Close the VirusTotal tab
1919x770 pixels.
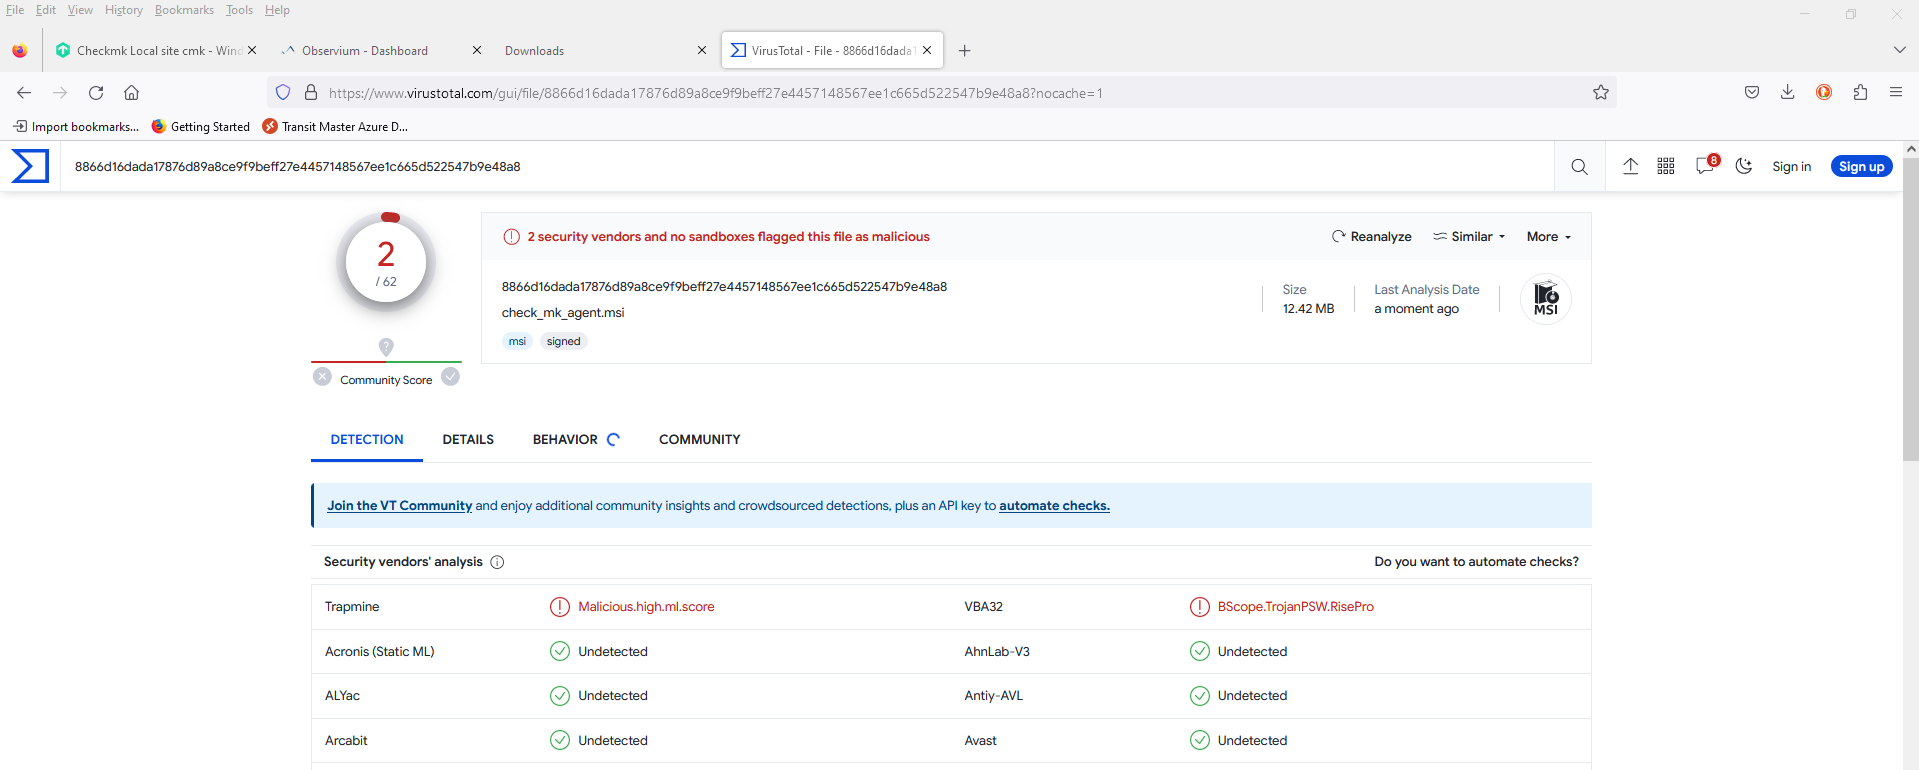[x=927, y=50]
